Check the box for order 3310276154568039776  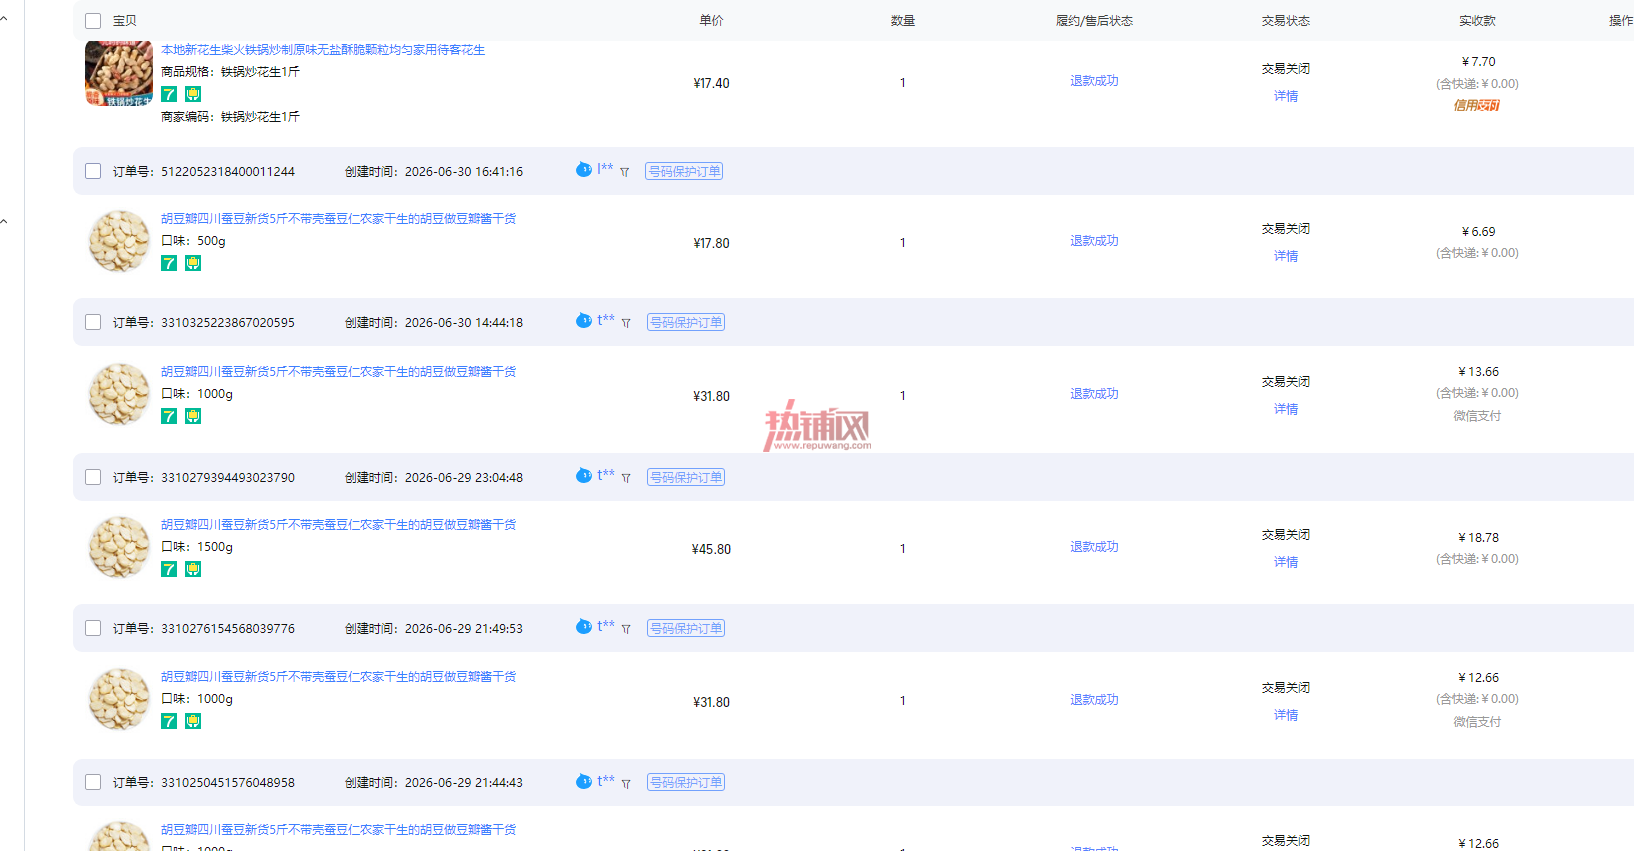(93, 628)
